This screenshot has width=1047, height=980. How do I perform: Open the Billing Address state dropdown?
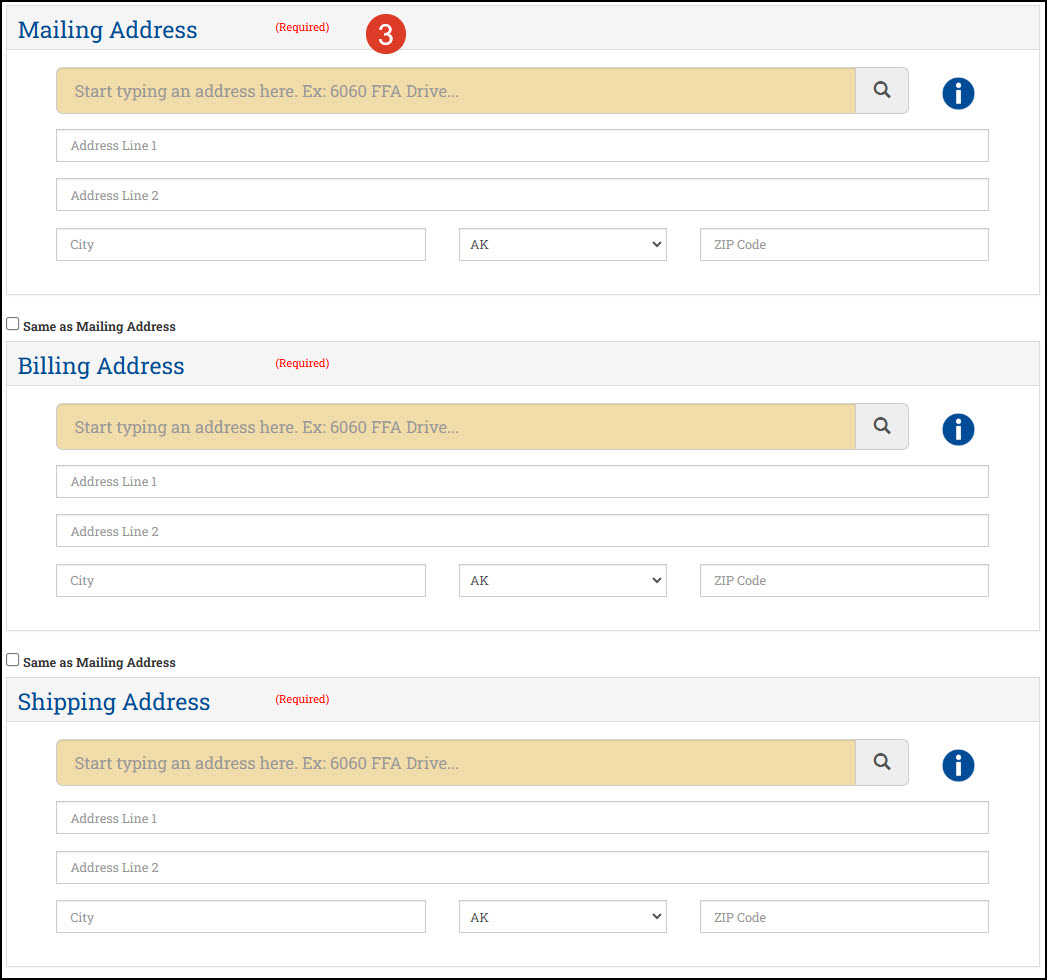pos(562,580)
